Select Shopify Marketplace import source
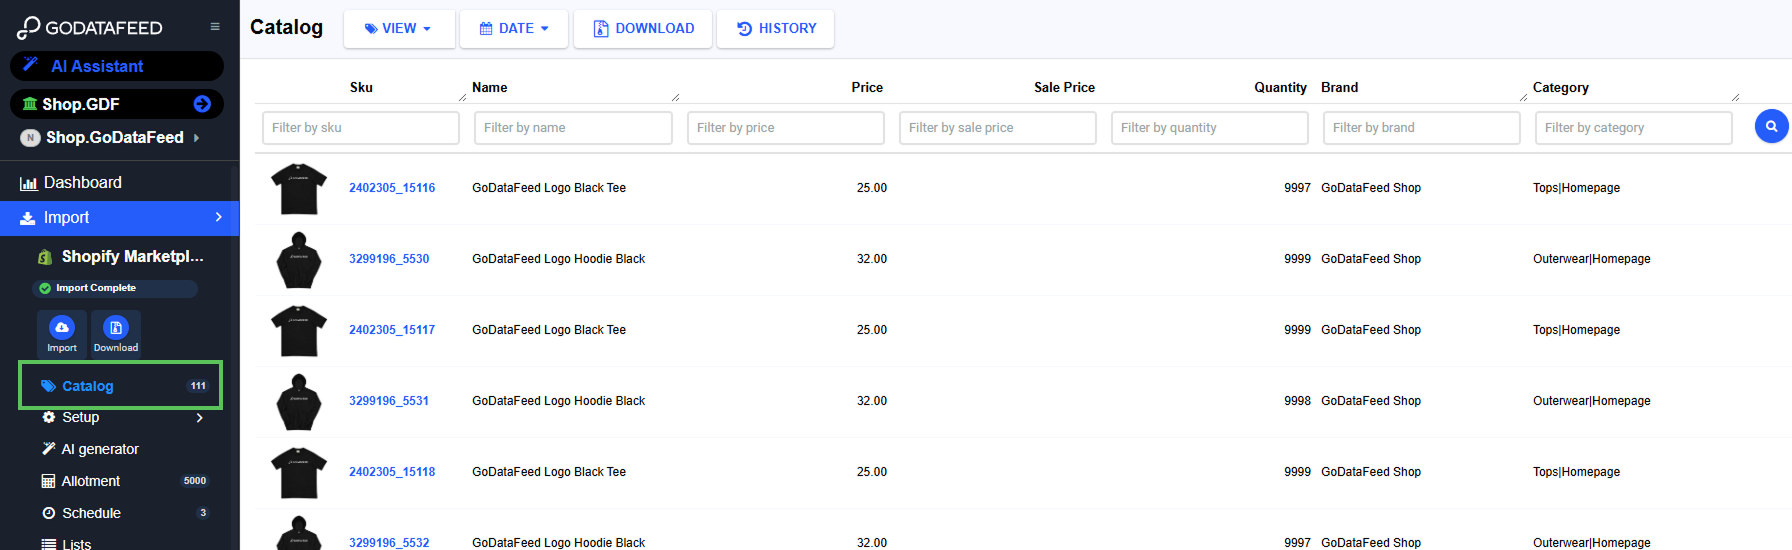Viewport: 1792px width, 550px height. pyautogui.click(x=119, y=256)
